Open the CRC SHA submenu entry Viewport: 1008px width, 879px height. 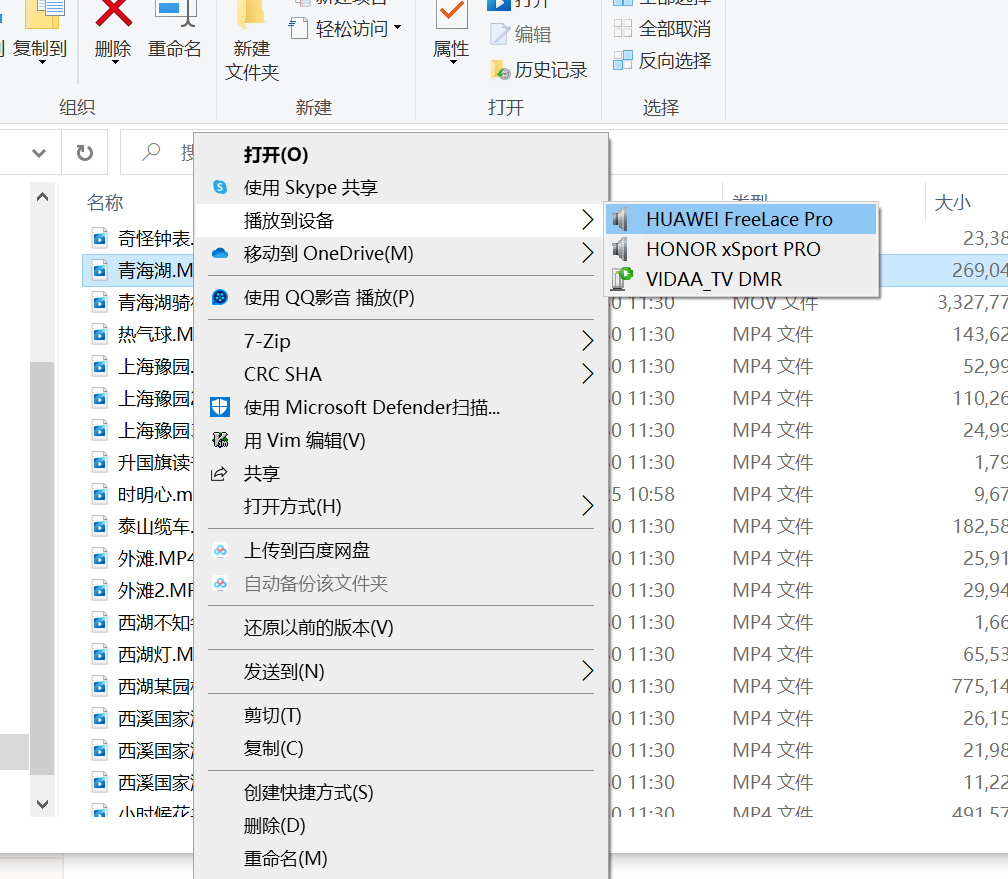[401, 374]
